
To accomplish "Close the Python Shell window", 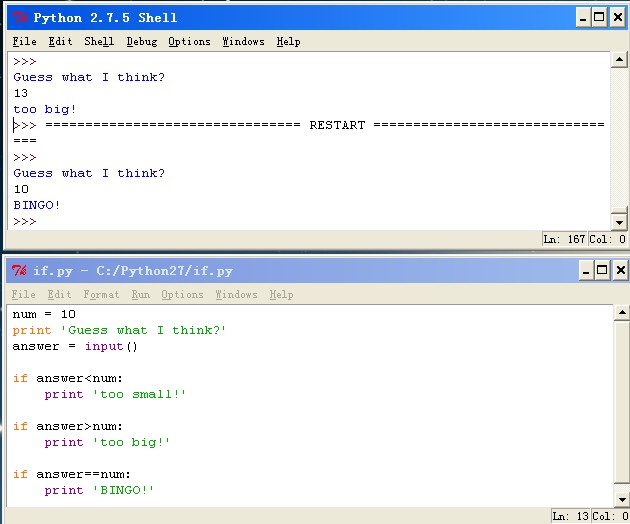I will 618,18.
